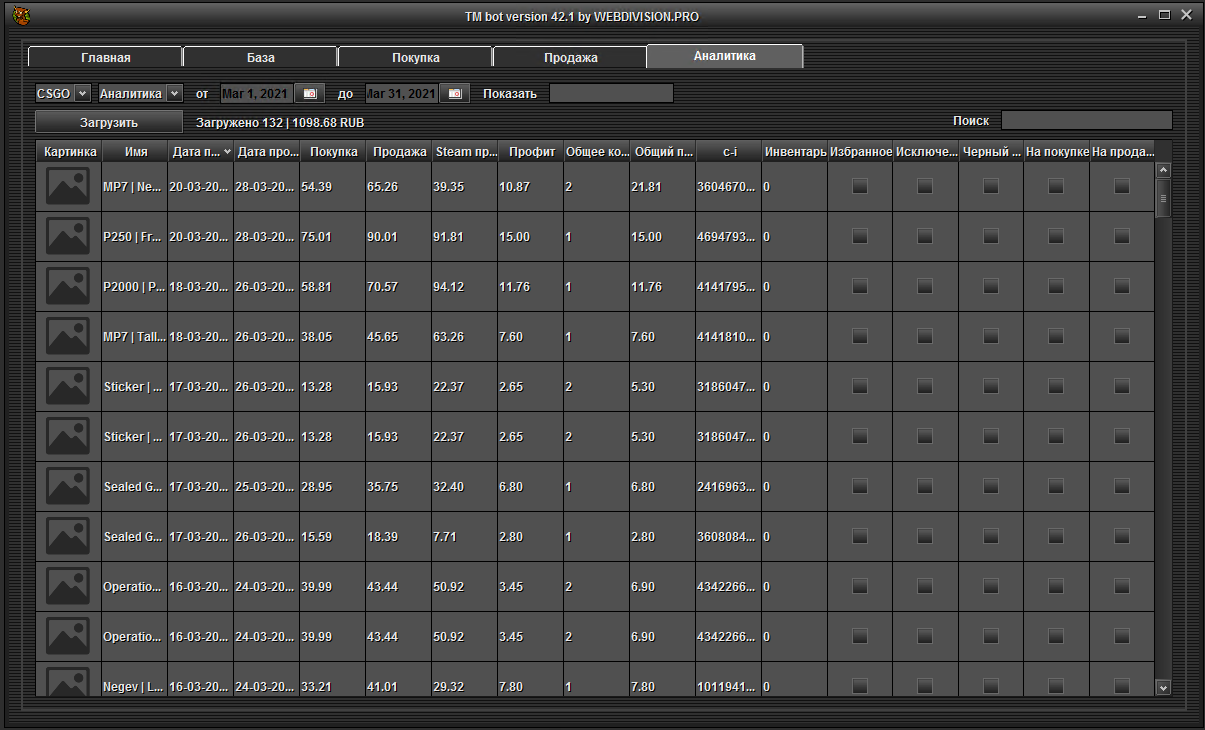Focus the Поиск search field
This screenshot has height=730, width=1205.
1086,120
